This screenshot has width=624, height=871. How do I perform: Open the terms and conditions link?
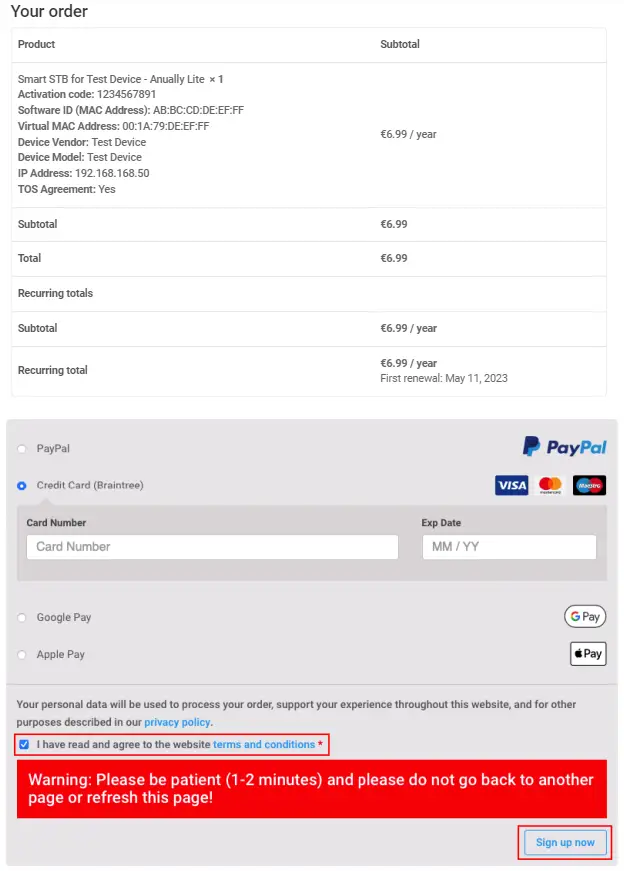click(264, 744)
